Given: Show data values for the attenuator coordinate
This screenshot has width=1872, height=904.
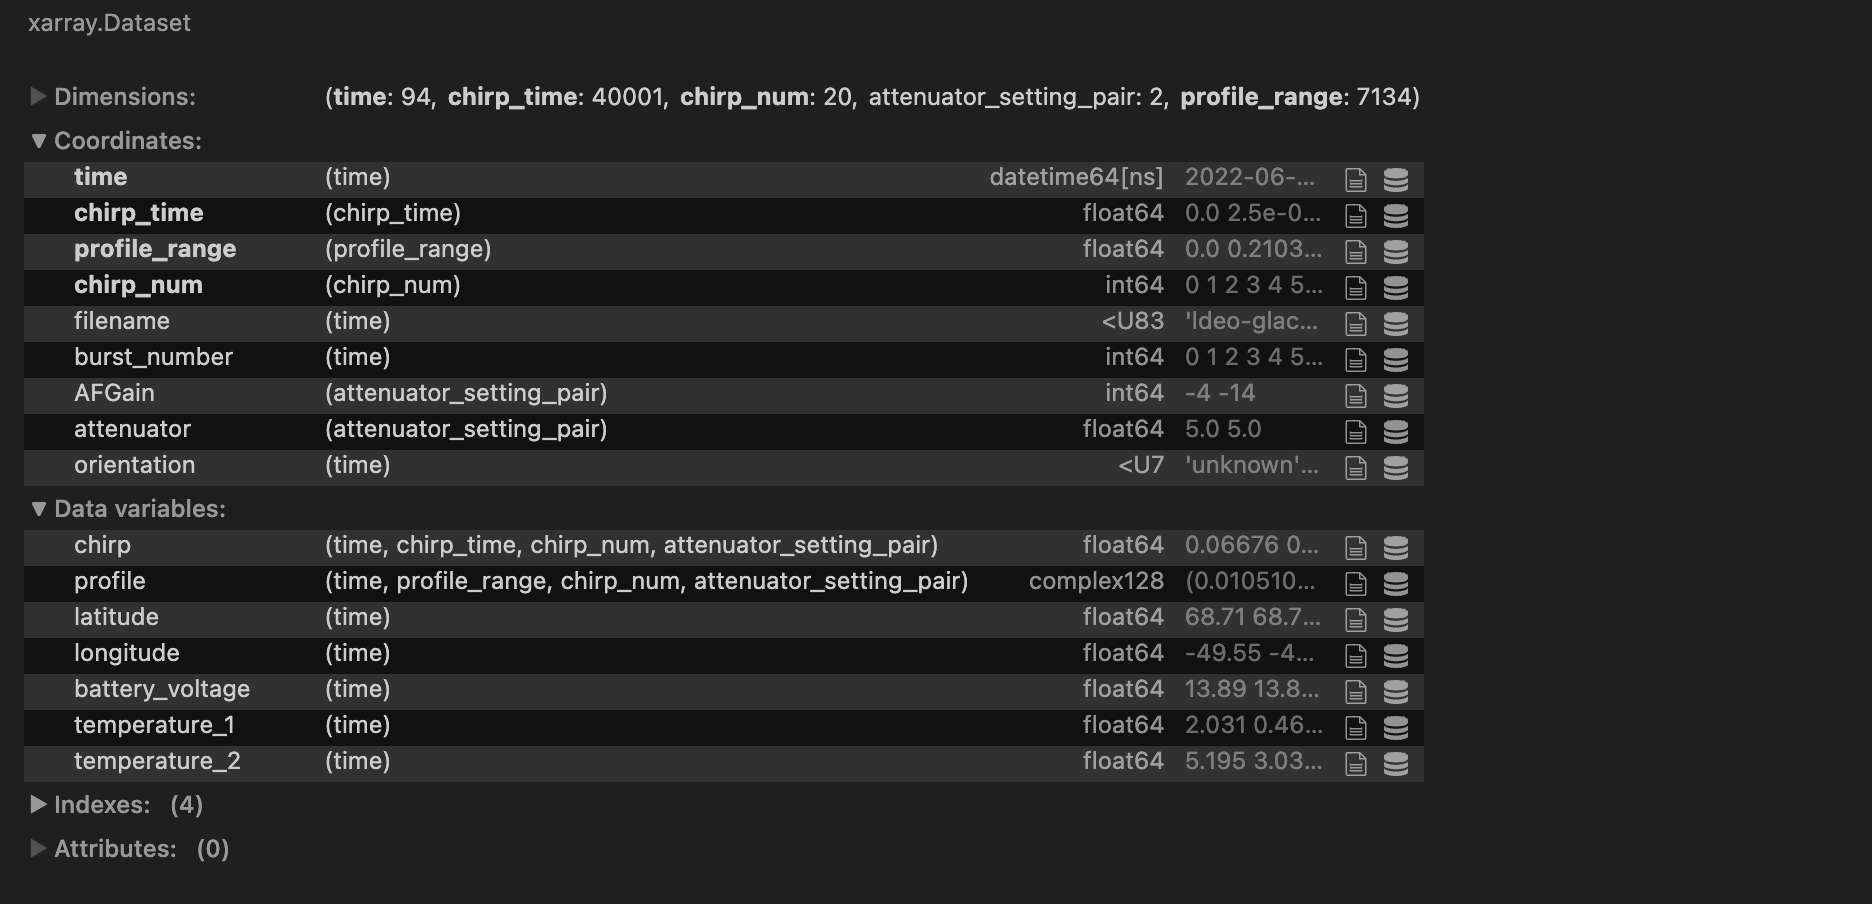Looking at the screenshot, I should (1394, 430).
